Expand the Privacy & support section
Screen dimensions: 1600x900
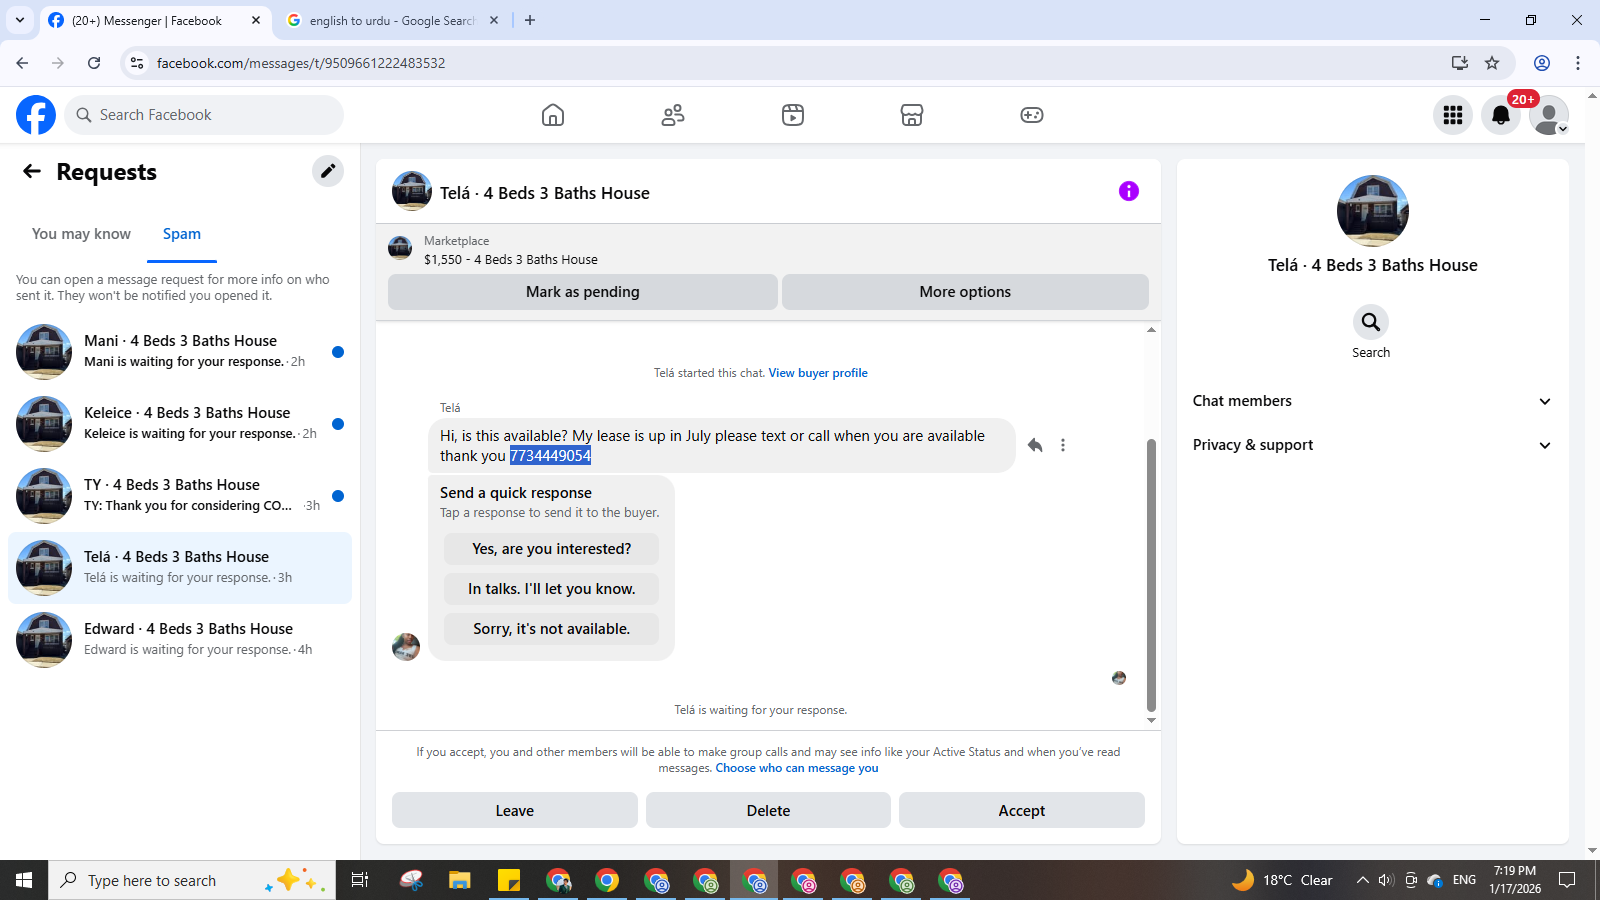tap(1372, 445)
